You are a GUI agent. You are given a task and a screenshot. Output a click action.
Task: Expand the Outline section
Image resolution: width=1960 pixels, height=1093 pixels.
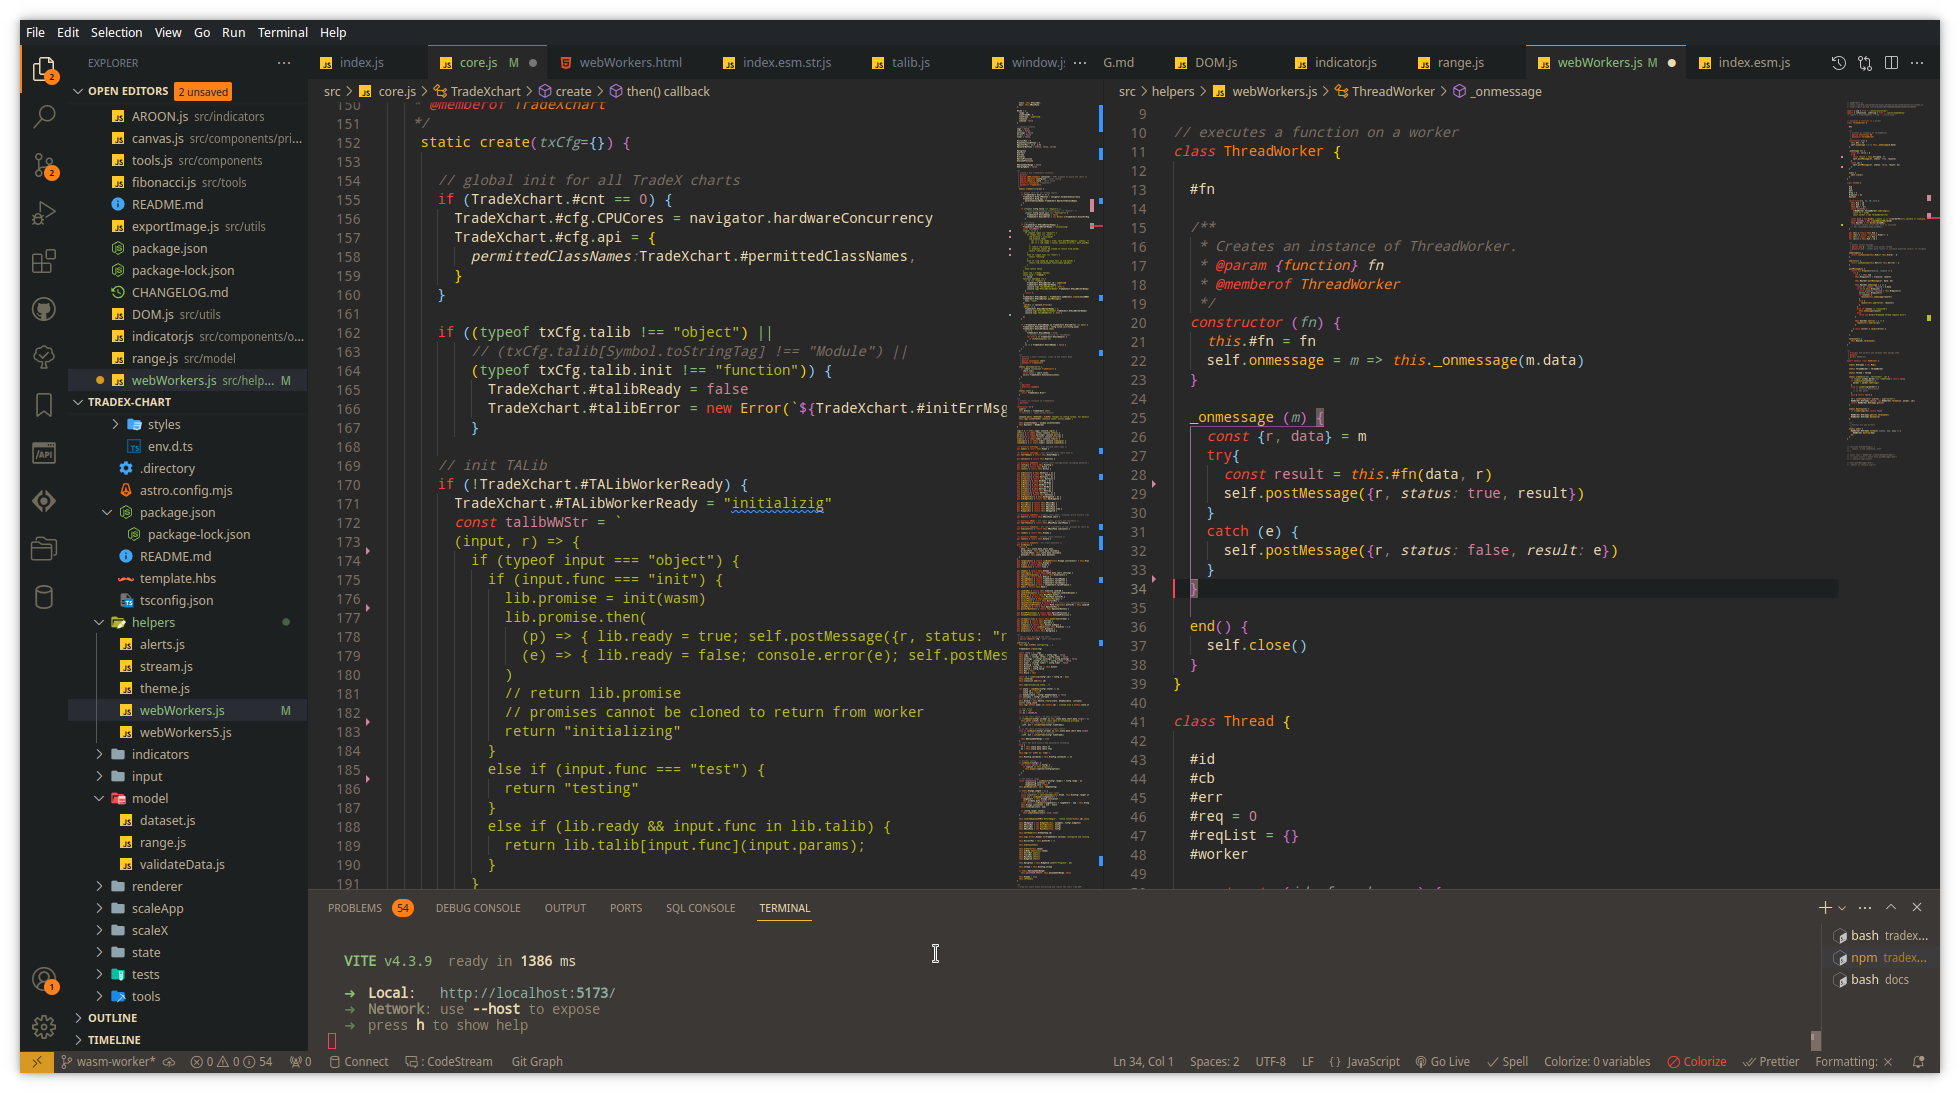click(112, 1018)
